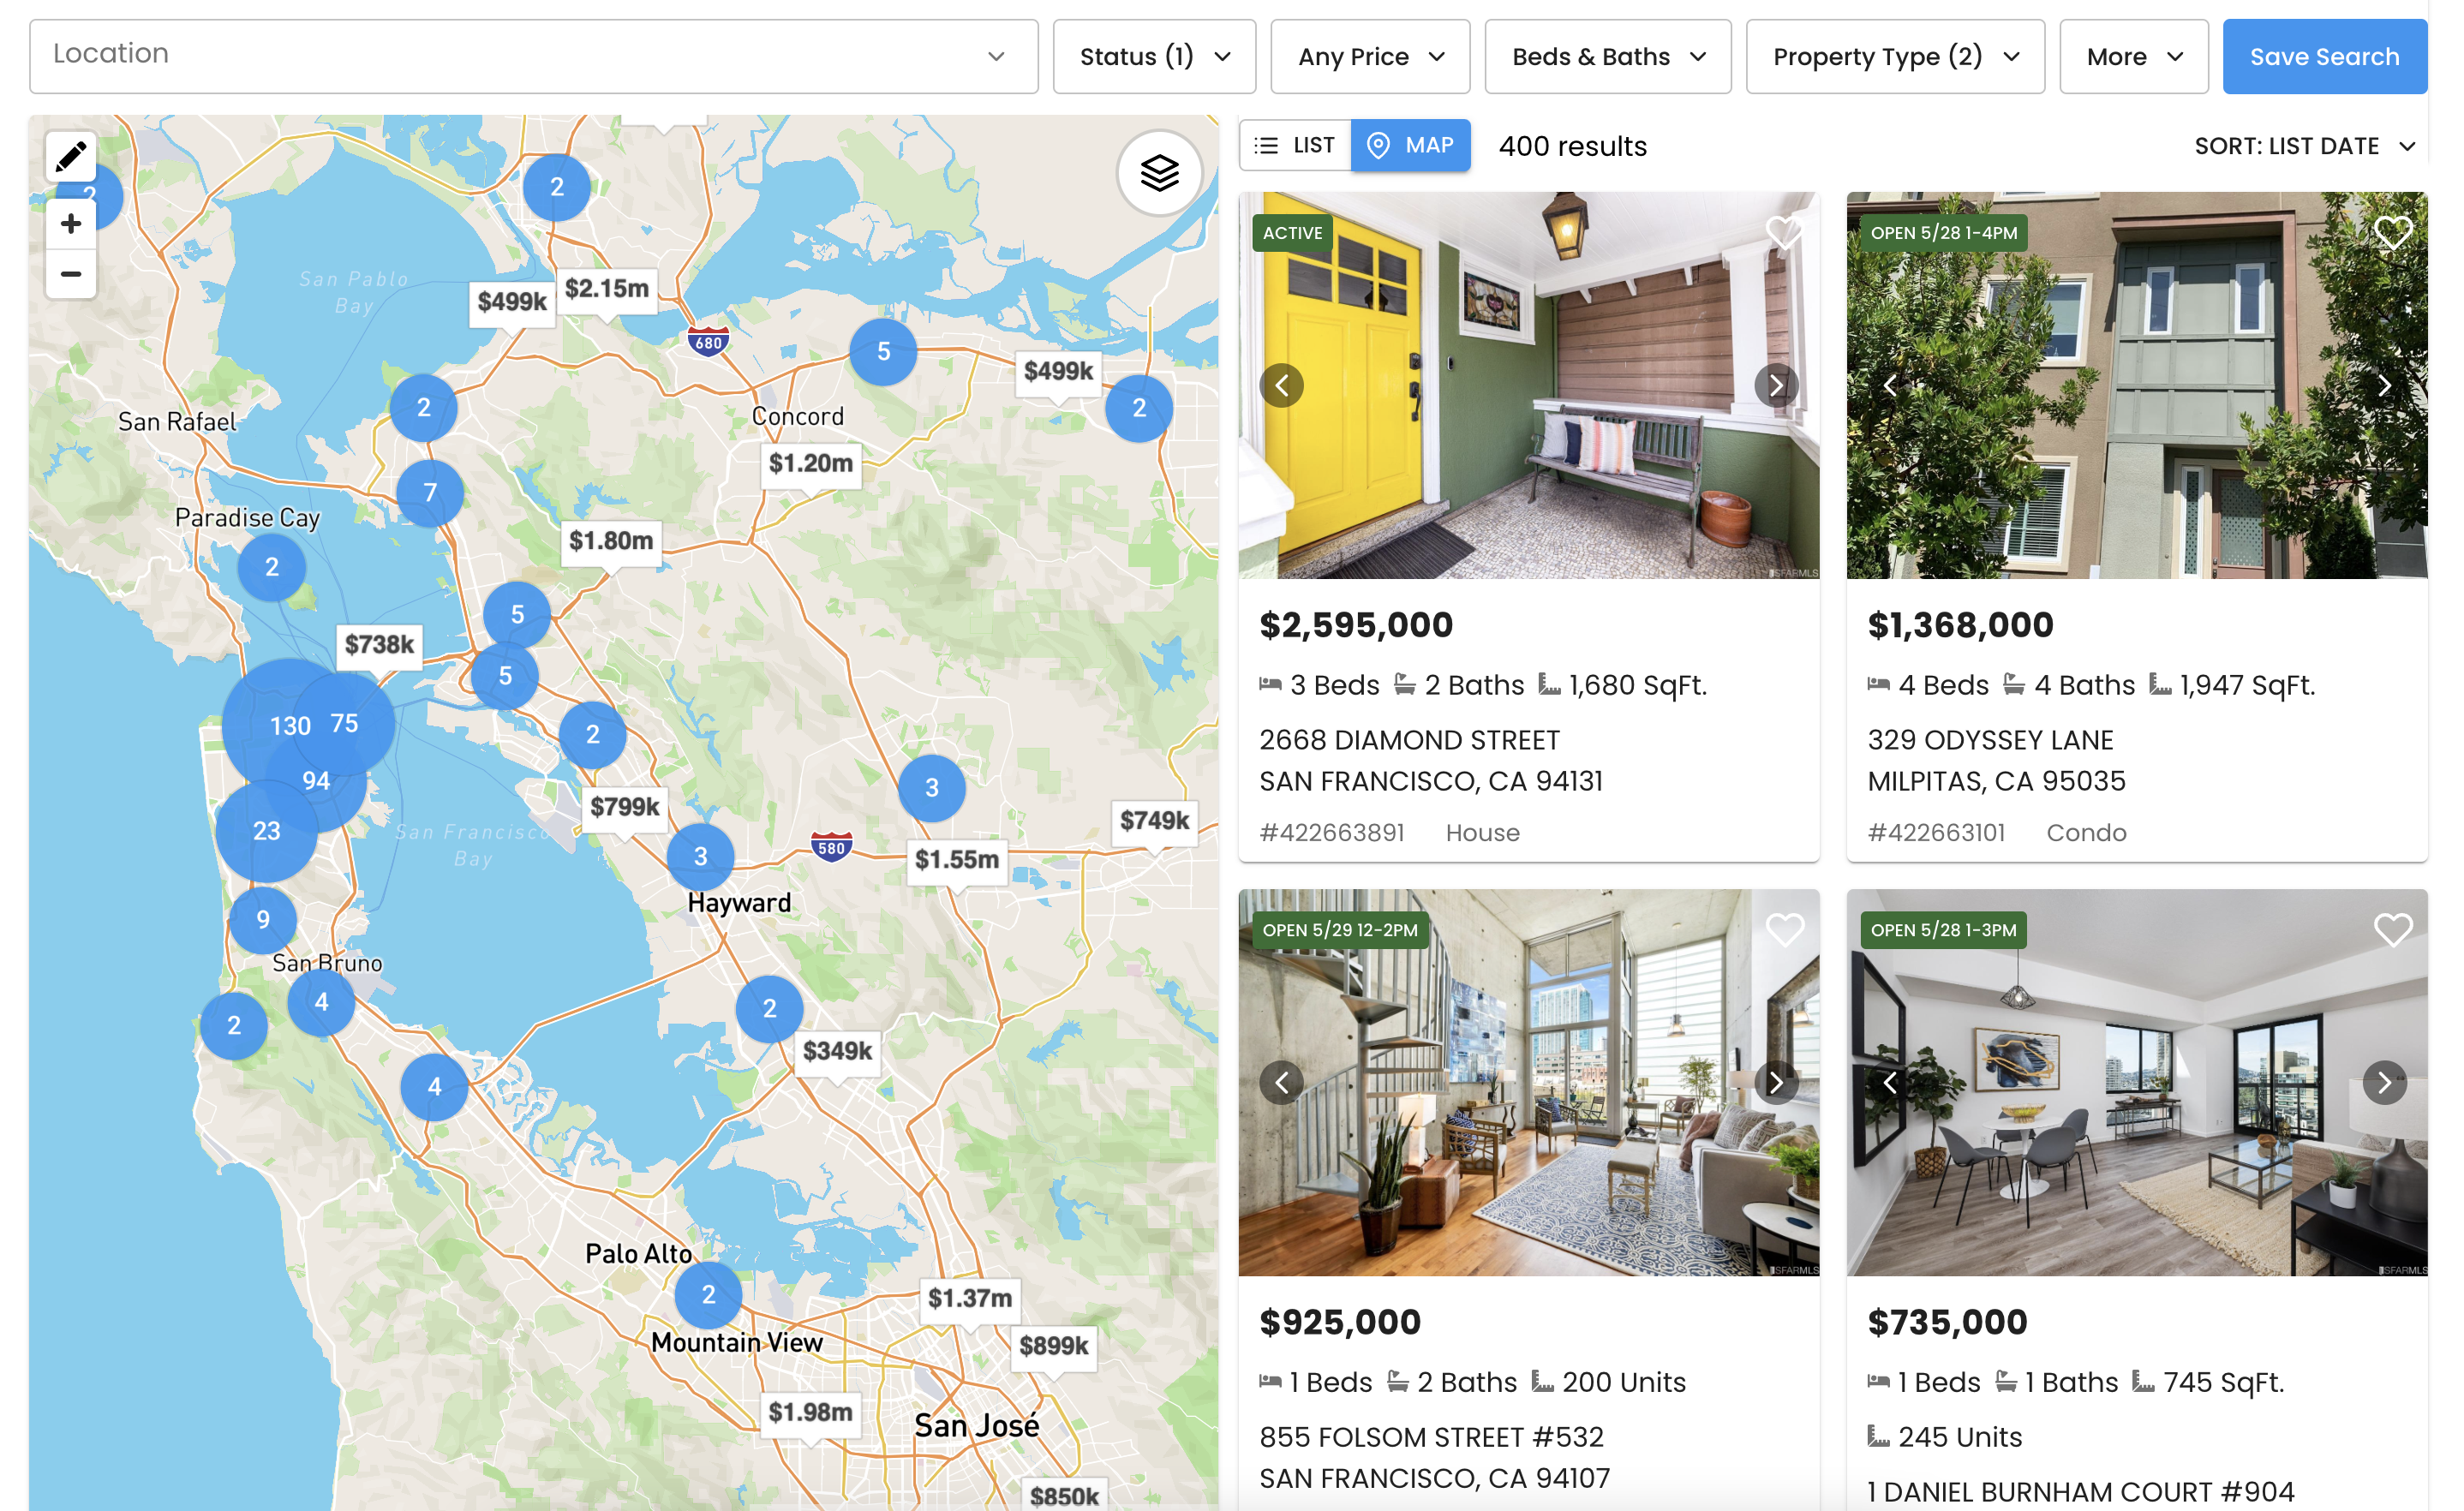Click the $2,595,000 property thumbnail
This screenshot has height=1511, width=2464.
(1529, 385)
